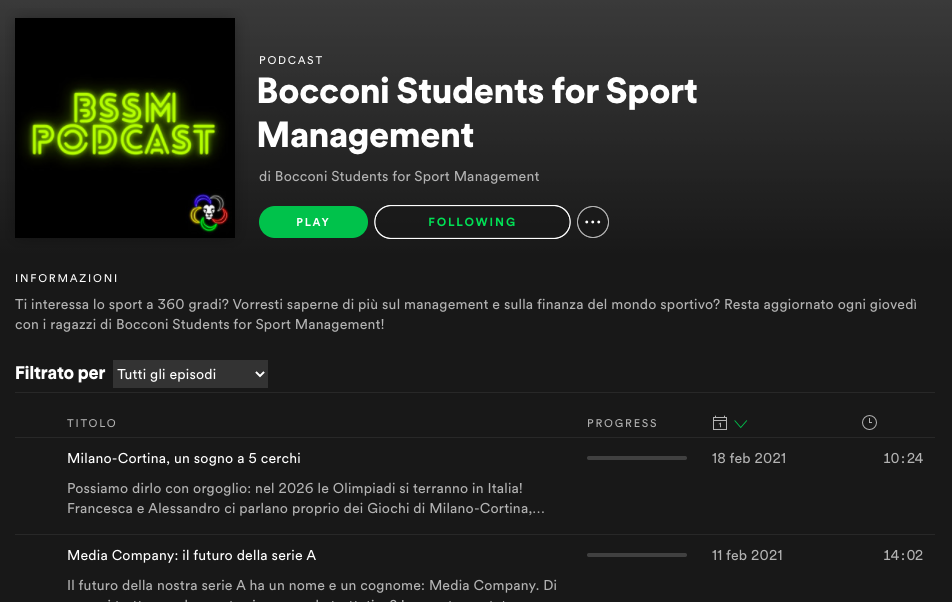
Task: Click the Milano-Cortina episode progress bar
Action: (x=636, y=458)
